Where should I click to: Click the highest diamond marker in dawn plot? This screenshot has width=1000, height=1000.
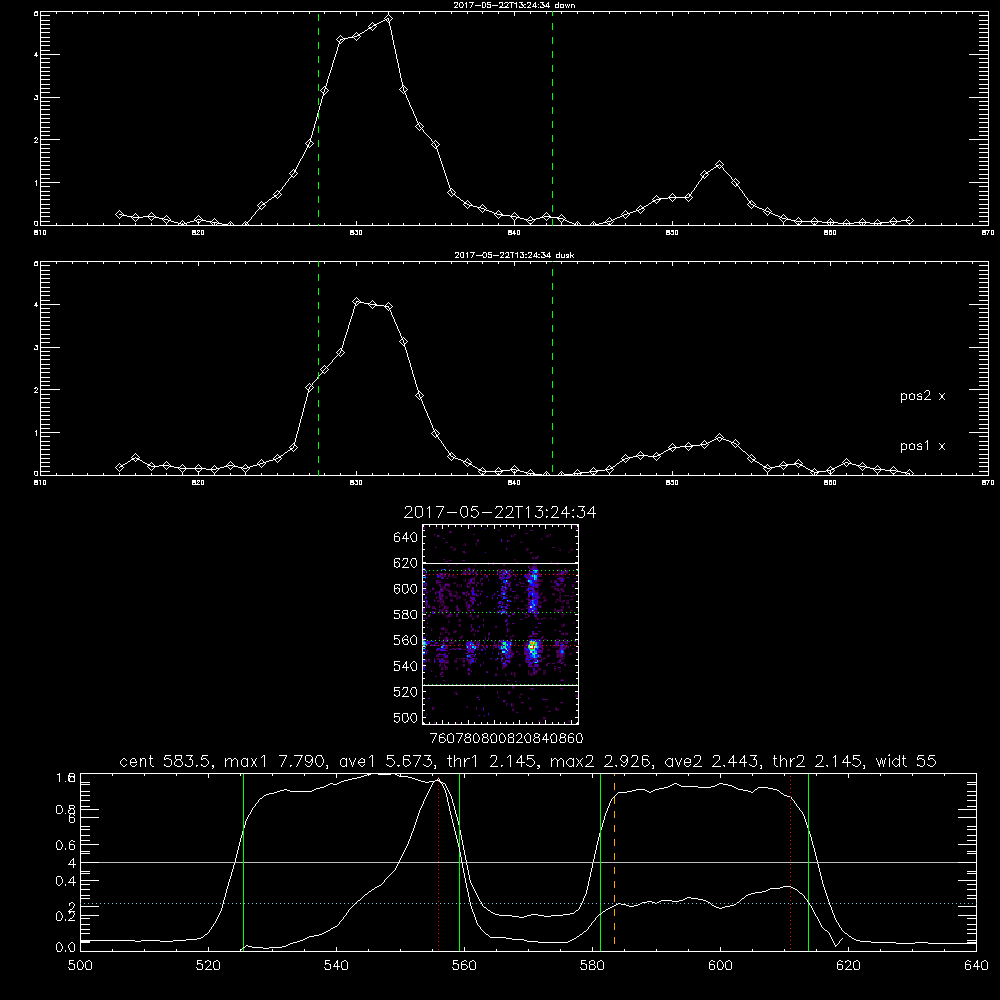(x=388, y=18)
